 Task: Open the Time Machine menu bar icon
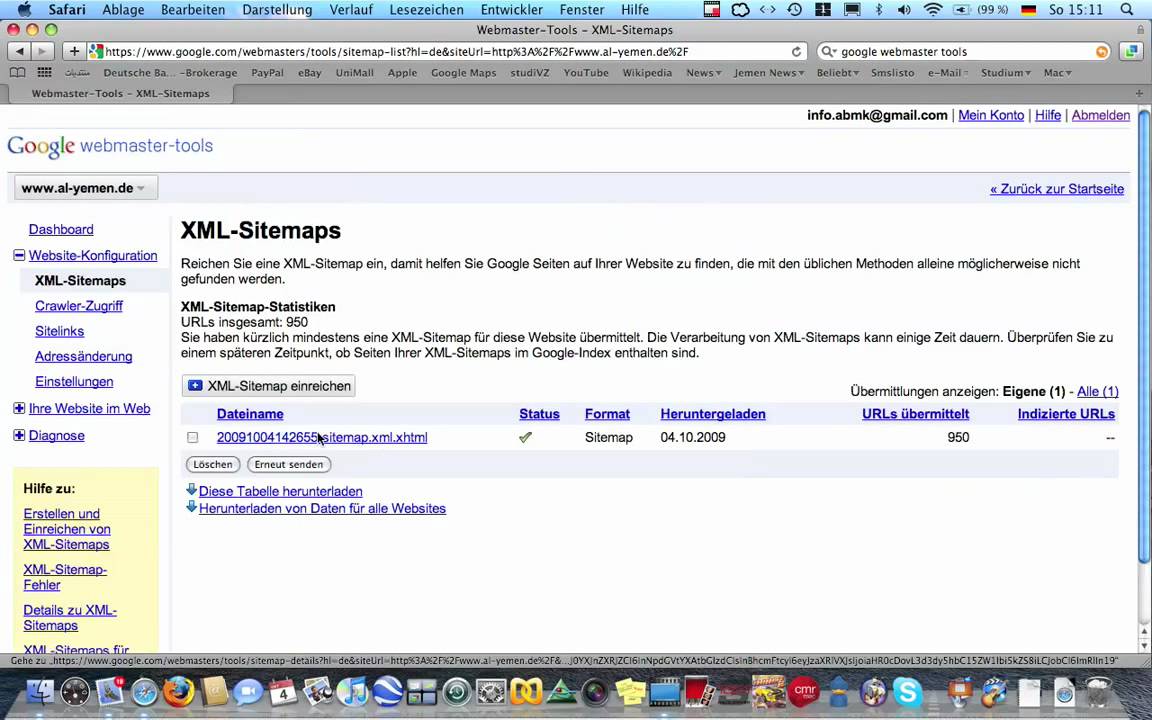click(794, 10)
